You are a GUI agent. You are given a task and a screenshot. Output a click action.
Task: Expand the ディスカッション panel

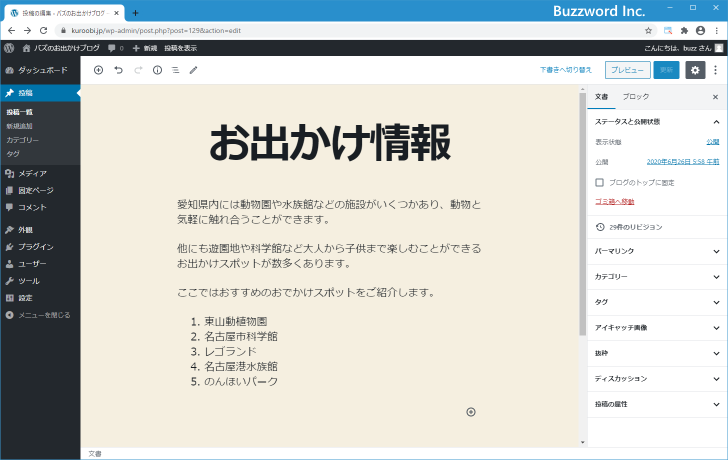[657, 379]
